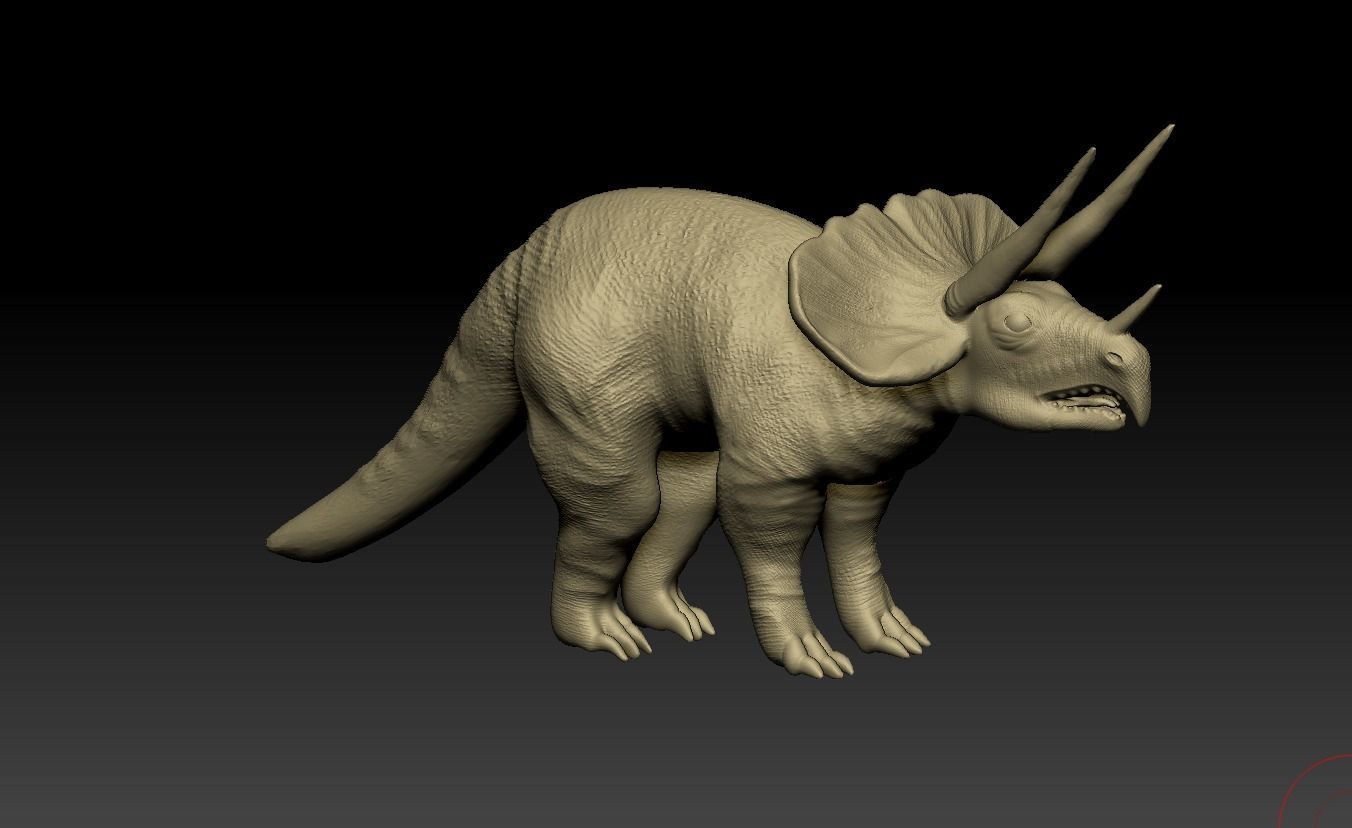Click the triceratops nose horn
1352x828 pixels.
point(1134,307)
